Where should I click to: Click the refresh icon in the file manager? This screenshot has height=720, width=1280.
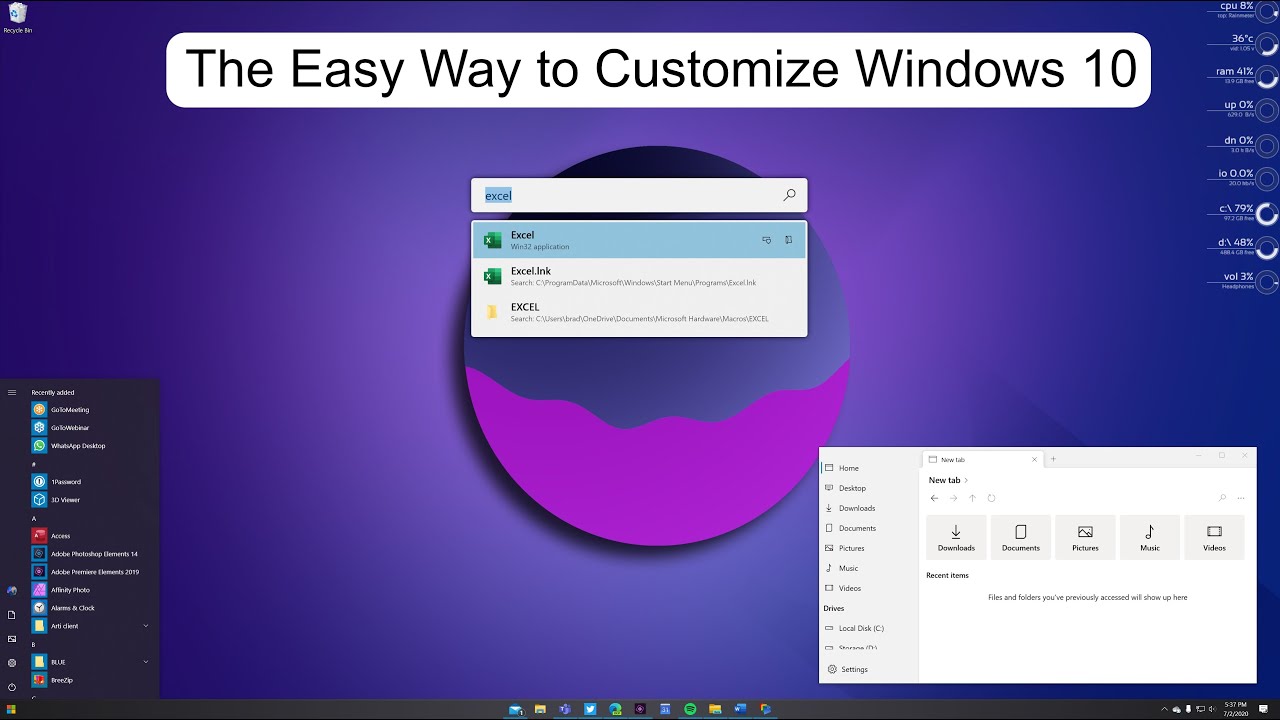point(991,498)
